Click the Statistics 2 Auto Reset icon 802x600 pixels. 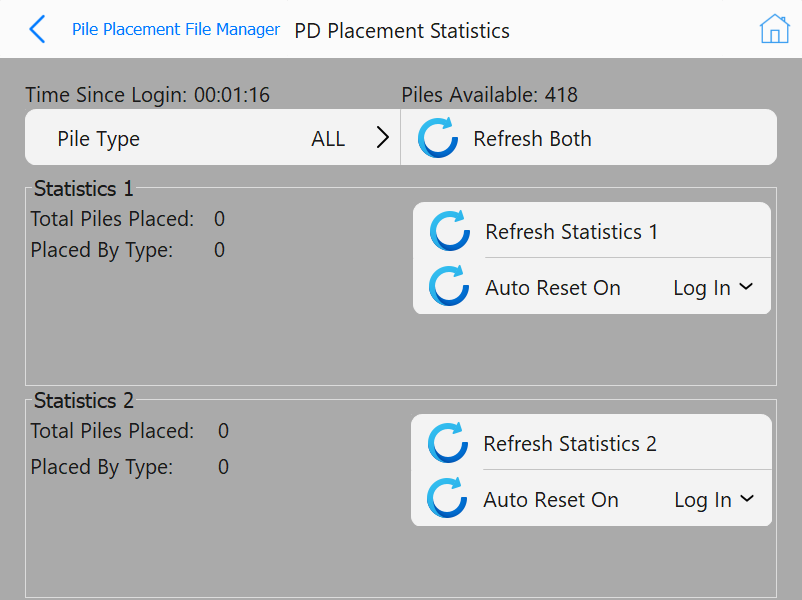tap(447, 498)
